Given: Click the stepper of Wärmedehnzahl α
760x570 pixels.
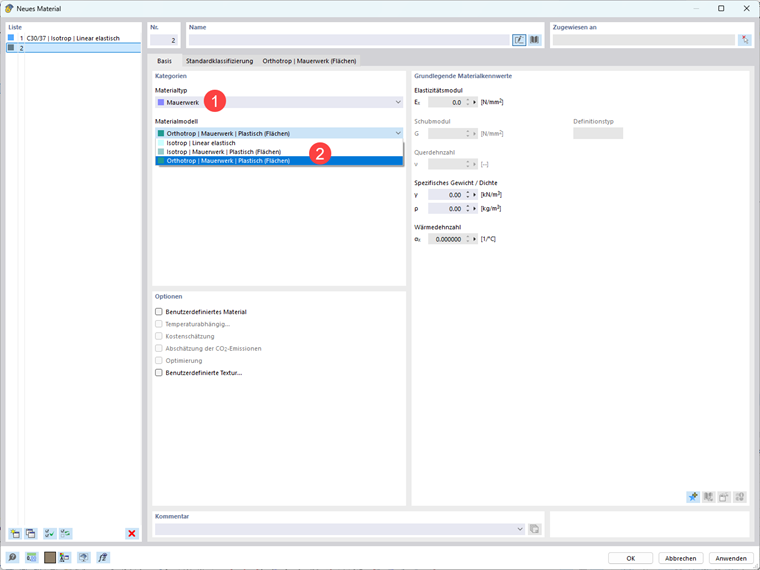Looking at the screenshot, I should (468, 239).
